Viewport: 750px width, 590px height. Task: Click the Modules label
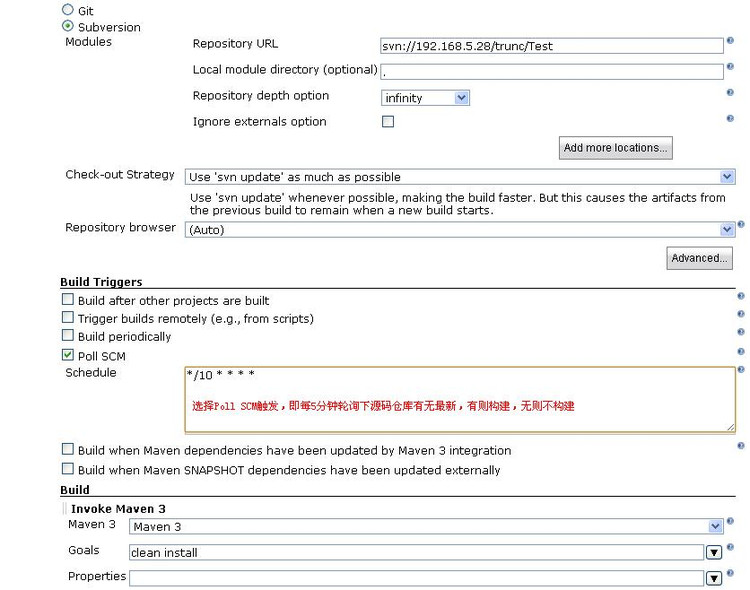88,42
